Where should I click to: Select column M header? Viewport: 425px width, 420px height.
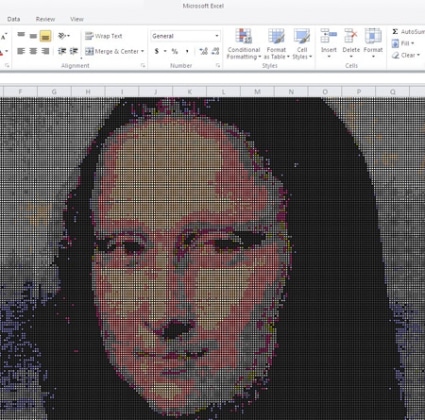(x=257, y=92)
